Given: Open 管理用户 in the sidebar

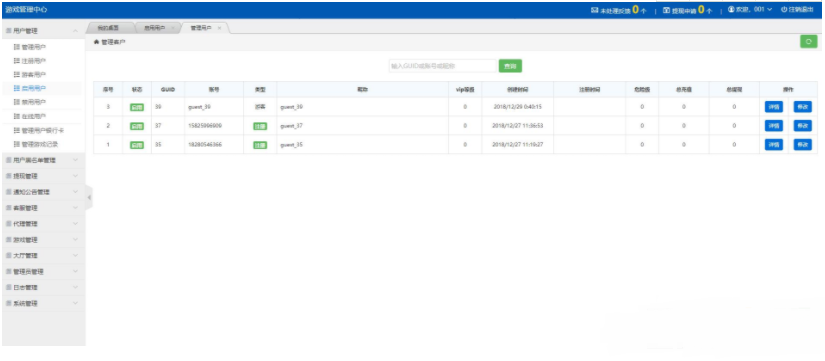Looking at the screenshot, I should [x=34, y=47].
